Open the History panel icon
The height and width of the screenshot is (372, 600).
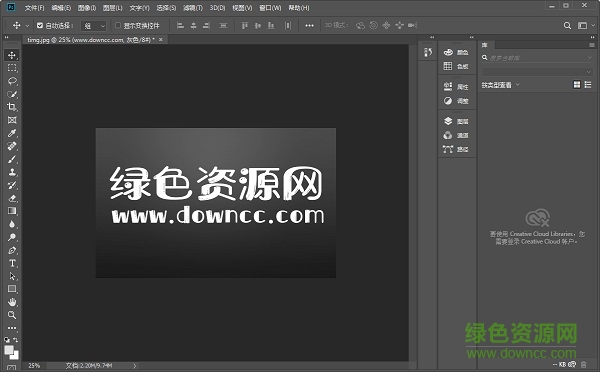tap(428, 52)
